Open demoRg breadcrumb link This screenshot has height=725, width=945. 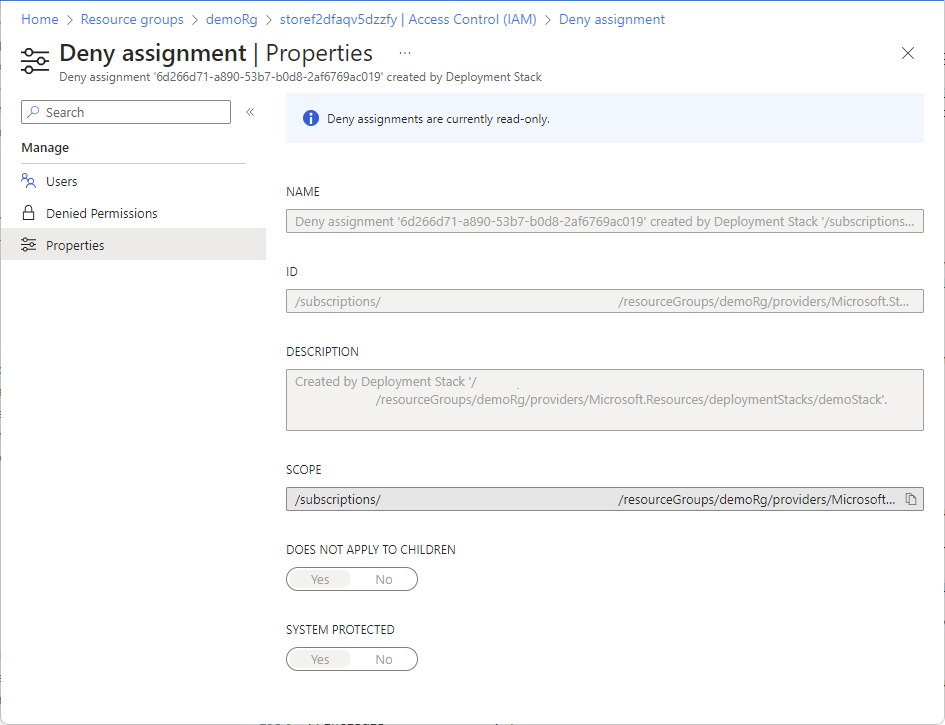coord(231,19)
